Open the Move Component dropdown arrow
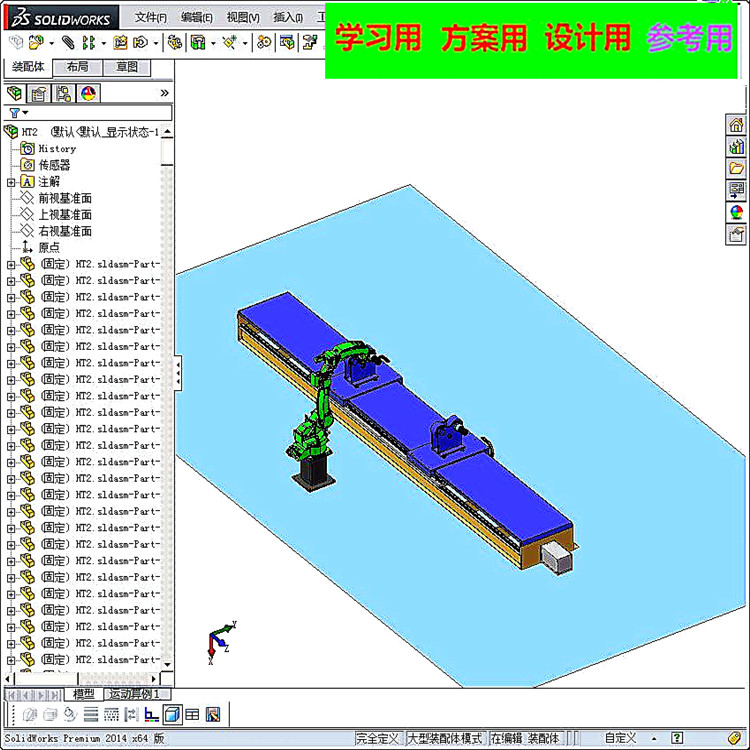The height and width of the screenshot is (750, 750). point(155,44)
